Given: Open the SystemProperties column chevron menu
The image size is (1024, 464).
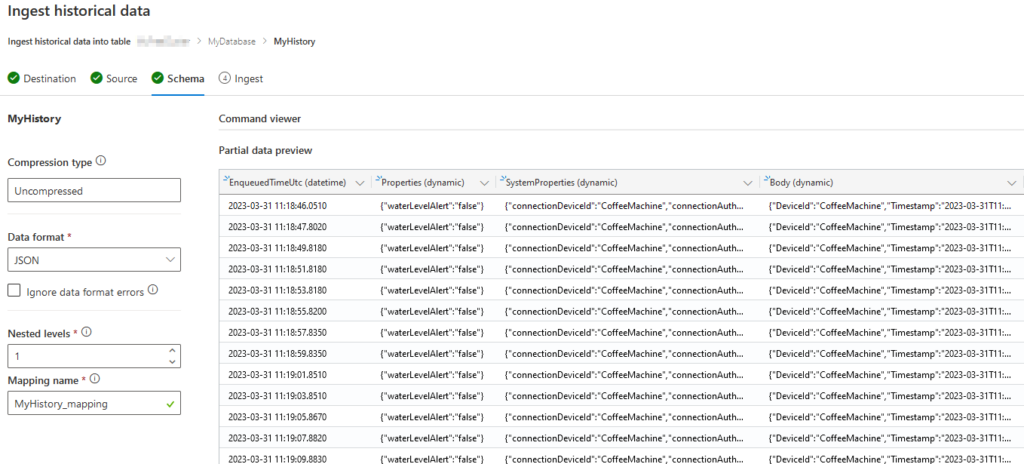Looking at the screenshot, I should (747, 183).
